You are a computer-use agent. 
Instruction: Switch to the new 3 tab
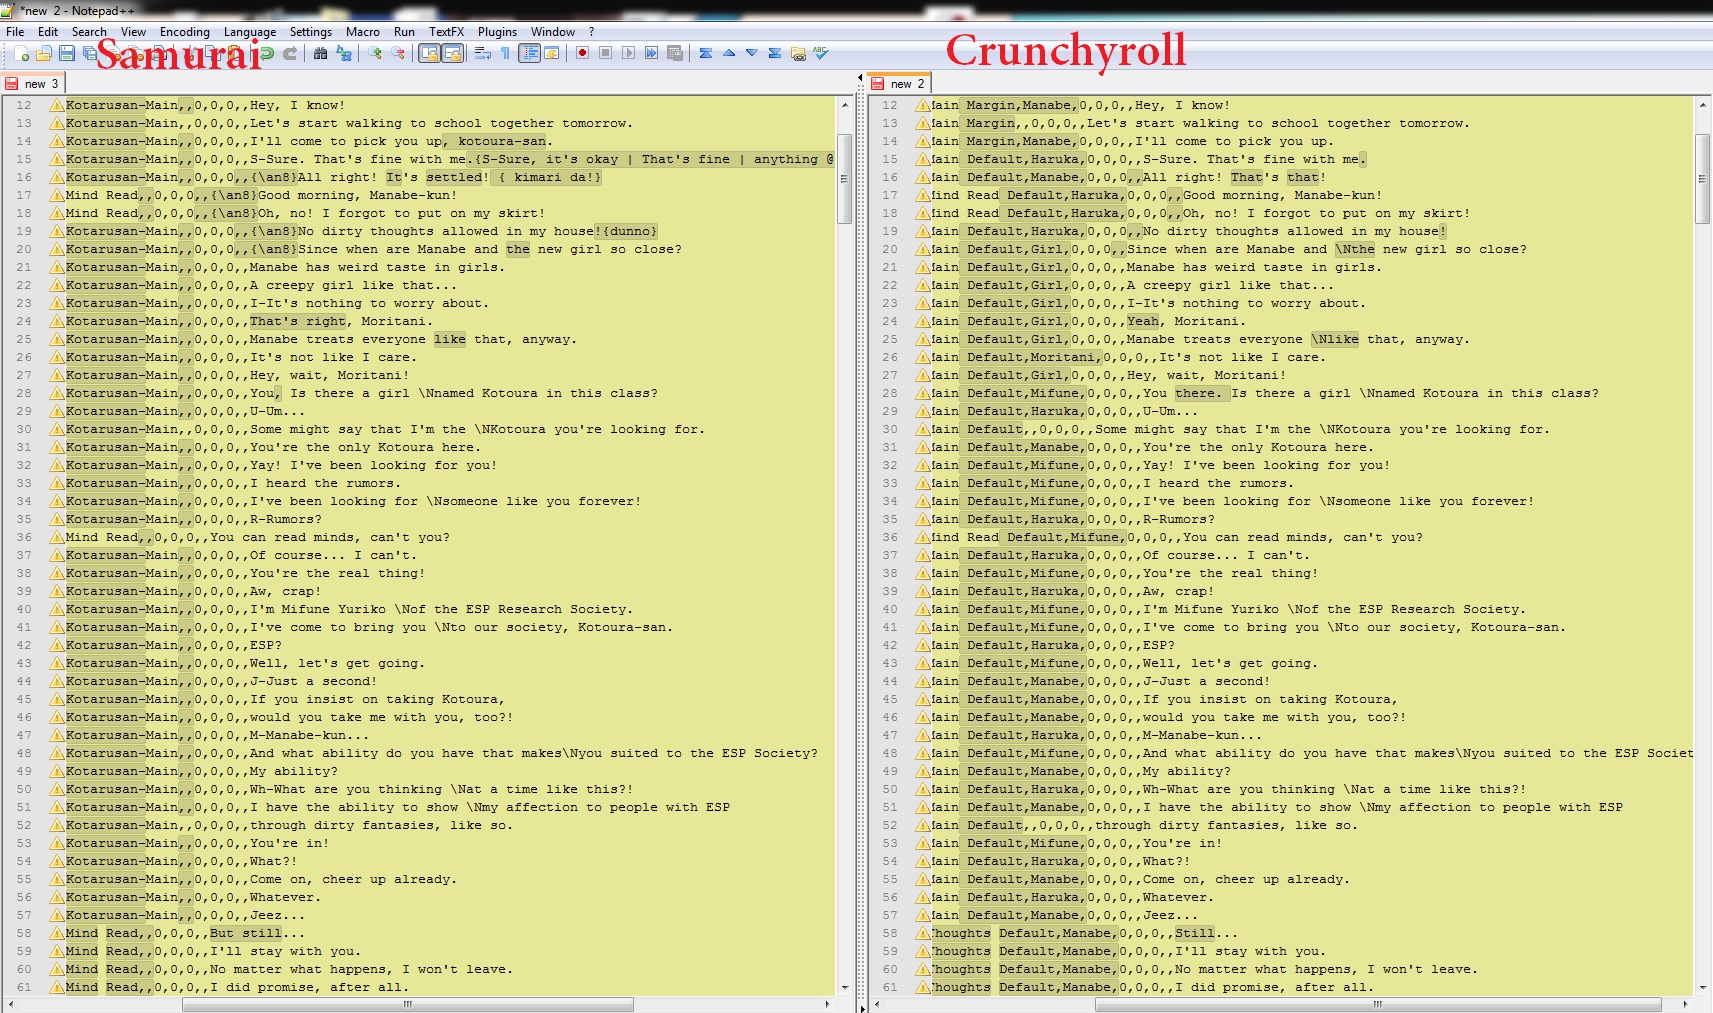tap(33, 84)
